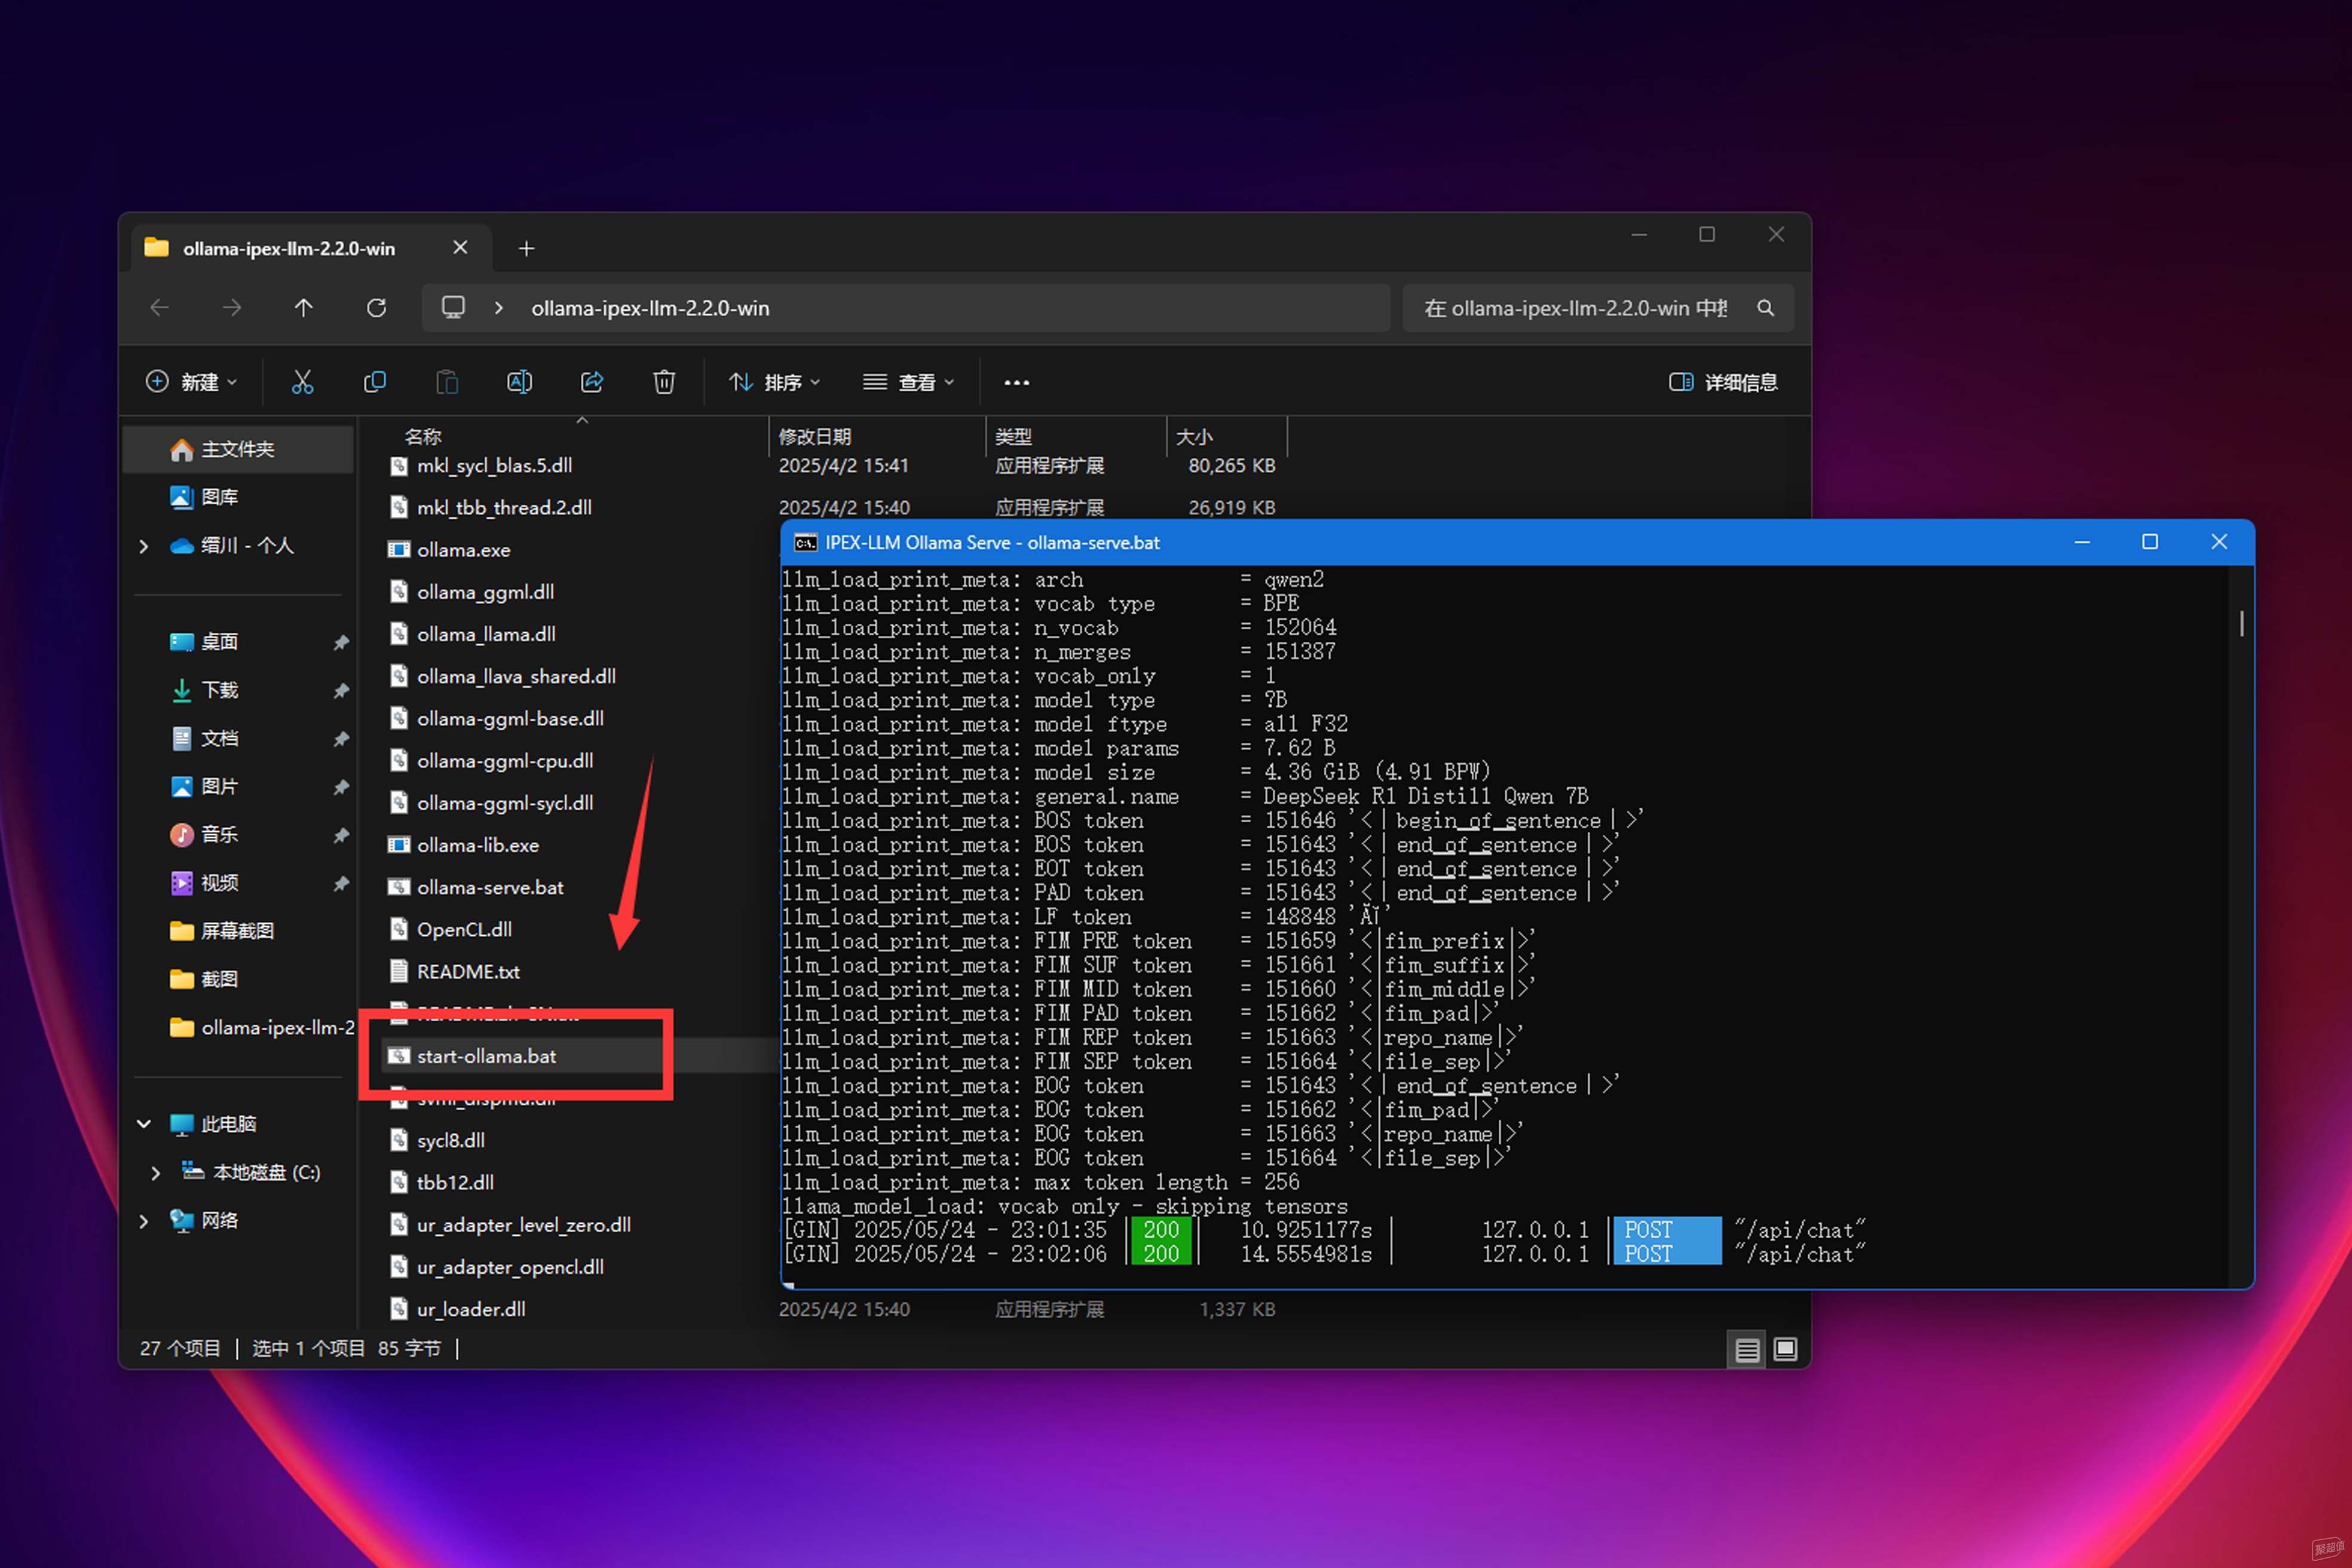The width and height of the screenshot is (2352, 1568).
Task: Expand the OneDrive 缙川 - 个人 node
Action: 144,546
